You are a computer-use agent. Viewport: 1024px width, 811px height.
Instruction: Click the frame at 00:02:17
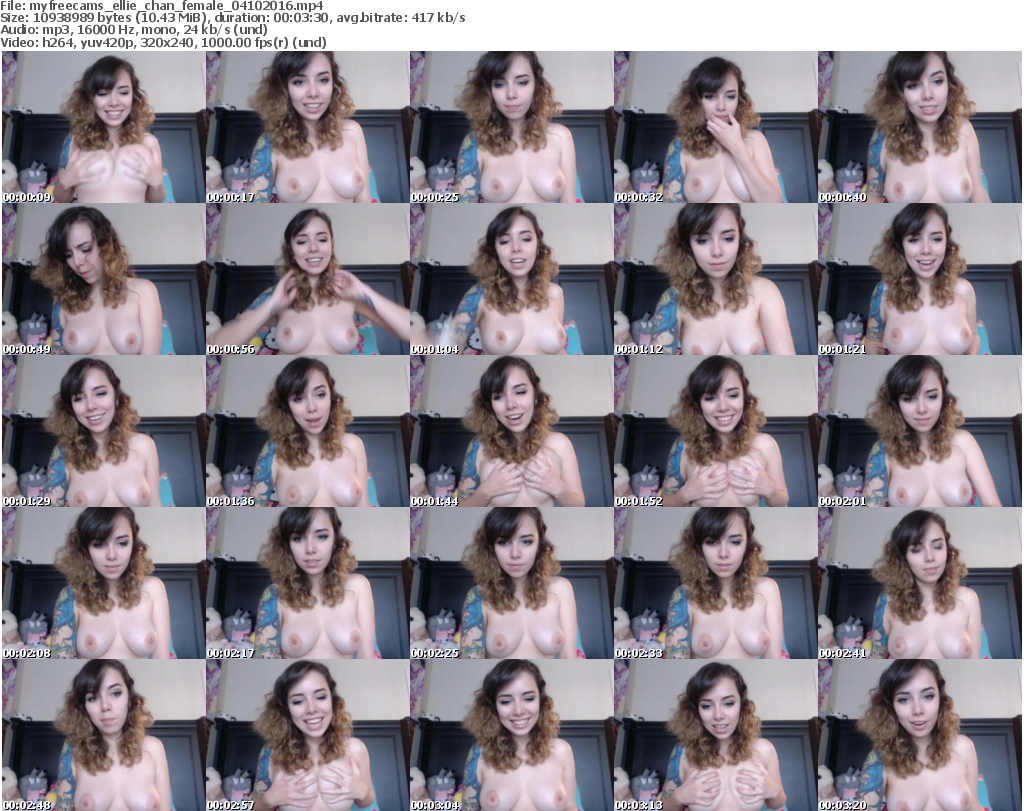click(x=308, y=583)
